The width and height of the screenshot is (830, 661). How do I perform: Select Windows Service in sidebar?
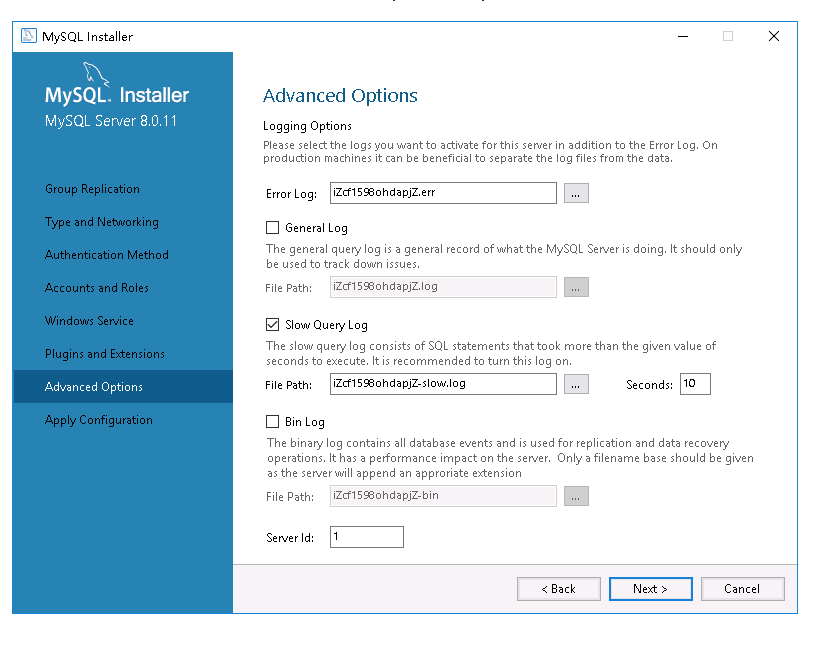point(89,321)
